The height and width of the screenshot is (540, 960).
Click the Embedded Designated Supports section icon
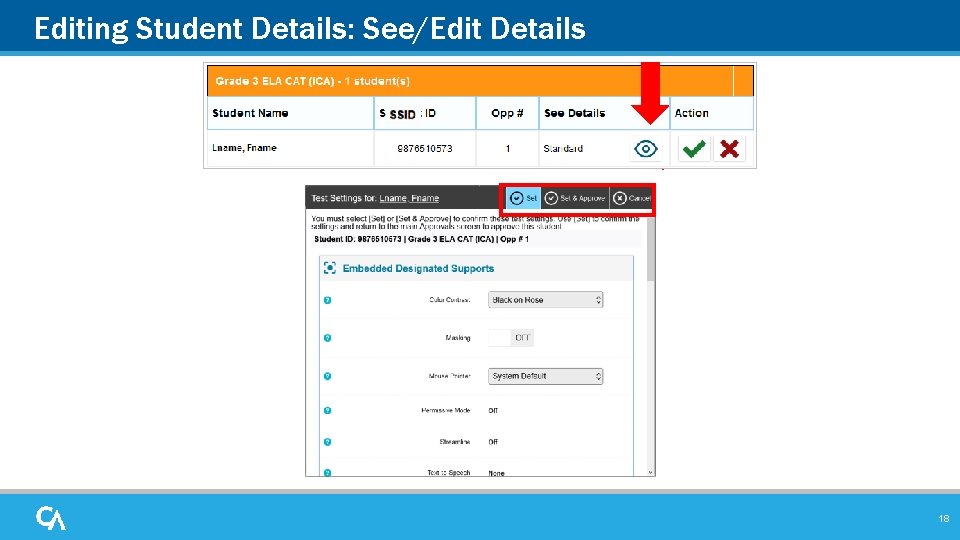click(x=330, y=268)
